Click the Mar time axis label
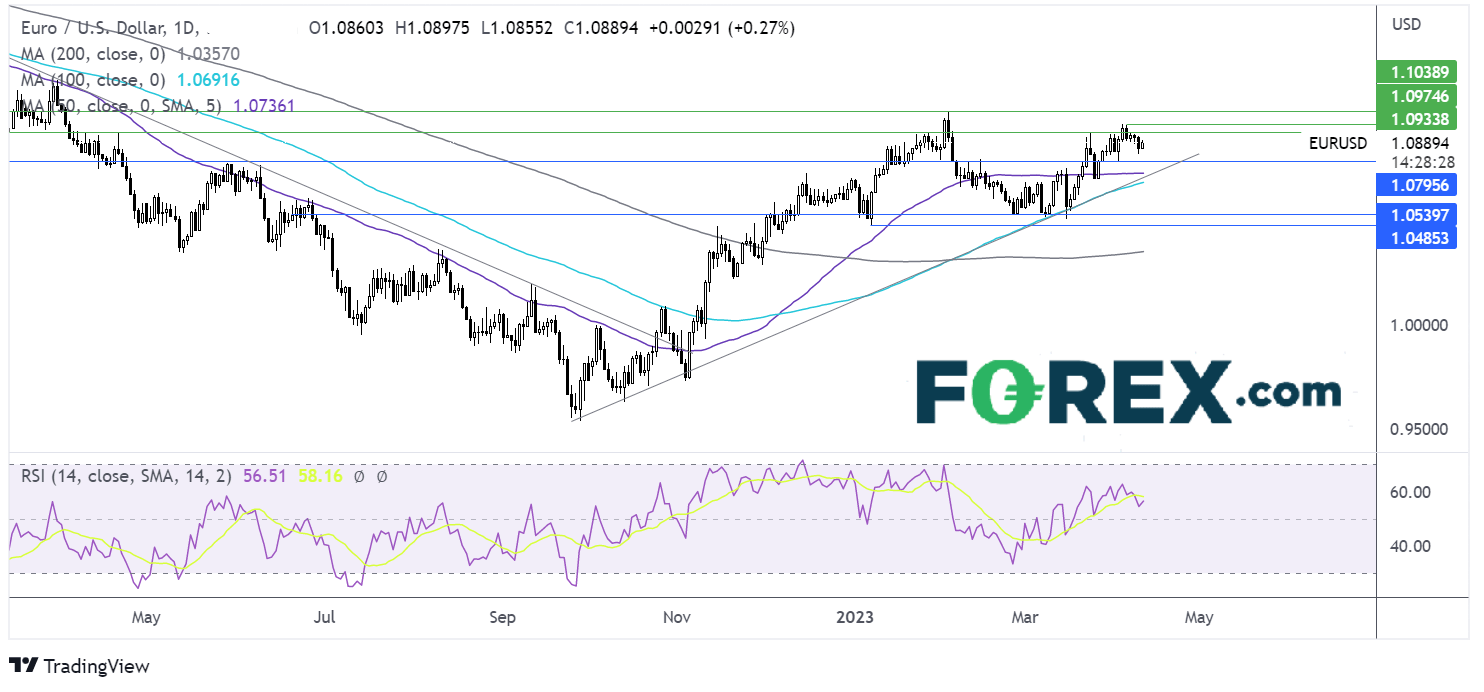This screenshot has width=1484, height=692. pyautogui.click(x=1025, y=618)
